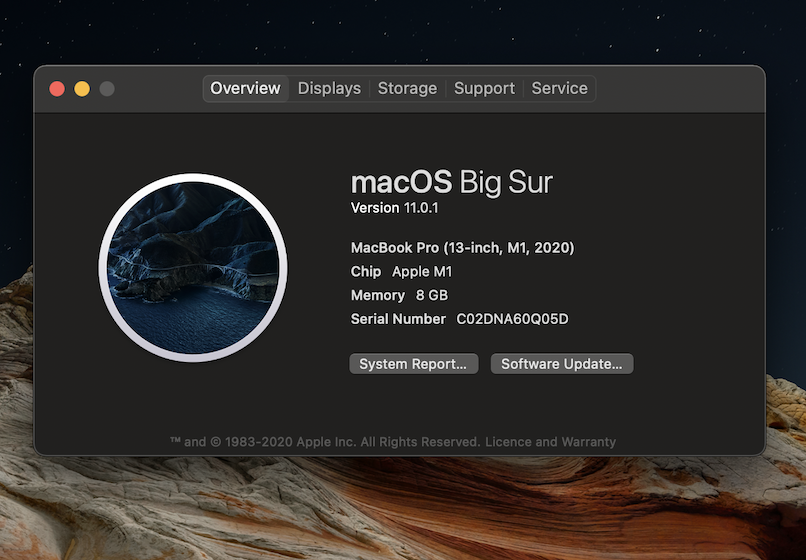This screenshot has height=560, width=806.
Task: Launch Software Update
Action: tap(561, 364)
